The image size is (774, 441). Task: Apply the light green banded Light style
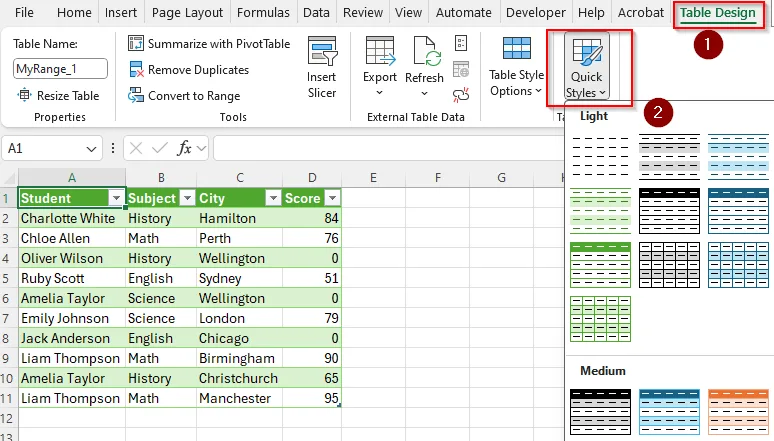[600, 211]
